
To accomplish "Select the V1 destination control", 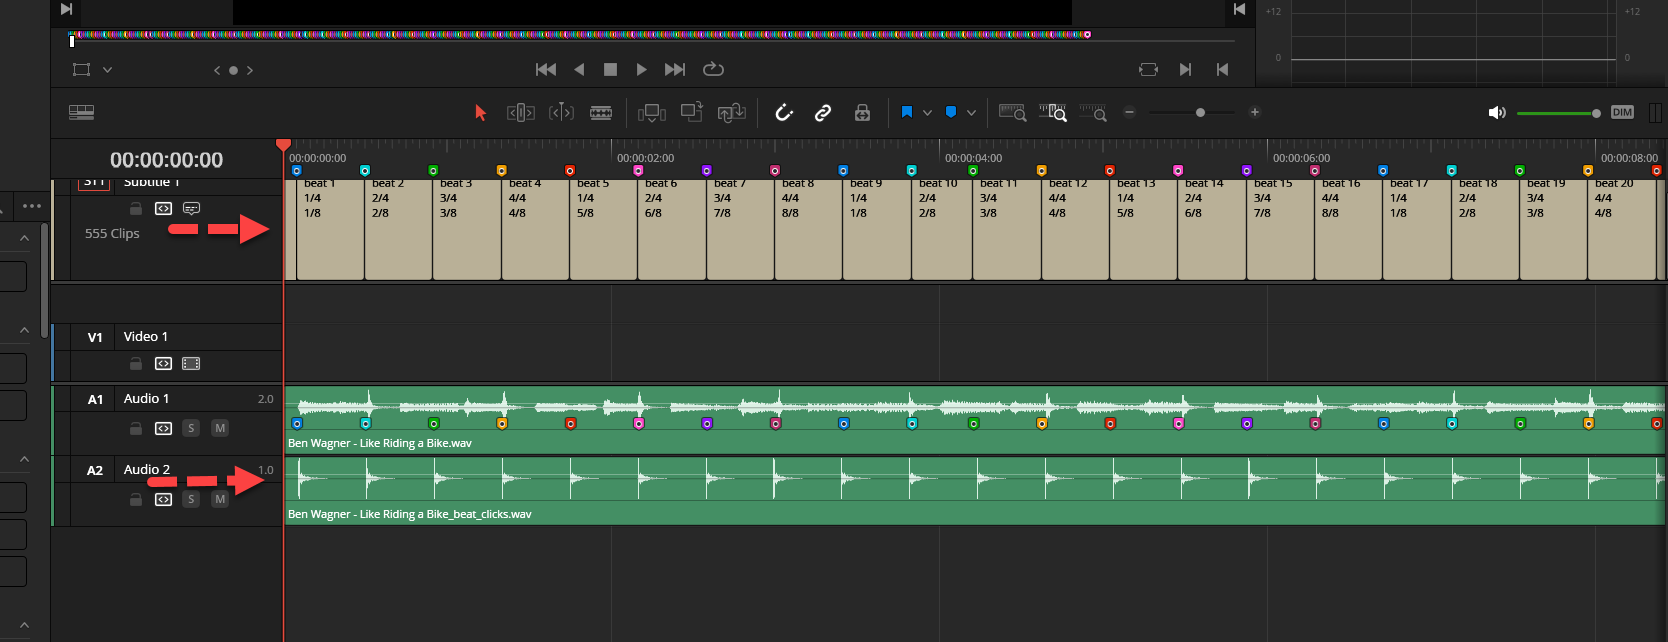I will (x=95, y=337).
